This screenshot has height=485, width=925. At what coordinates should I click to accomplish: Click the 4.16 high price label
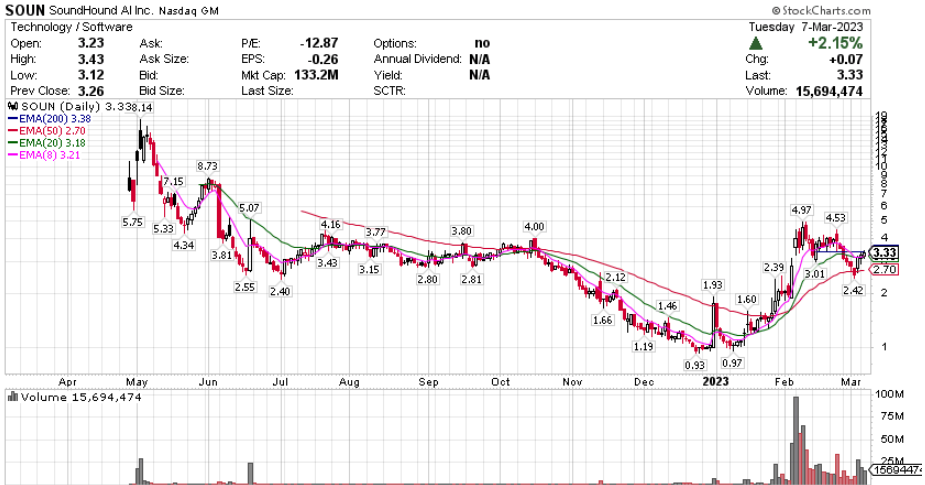pyautogui.click(x=331, y=224)
